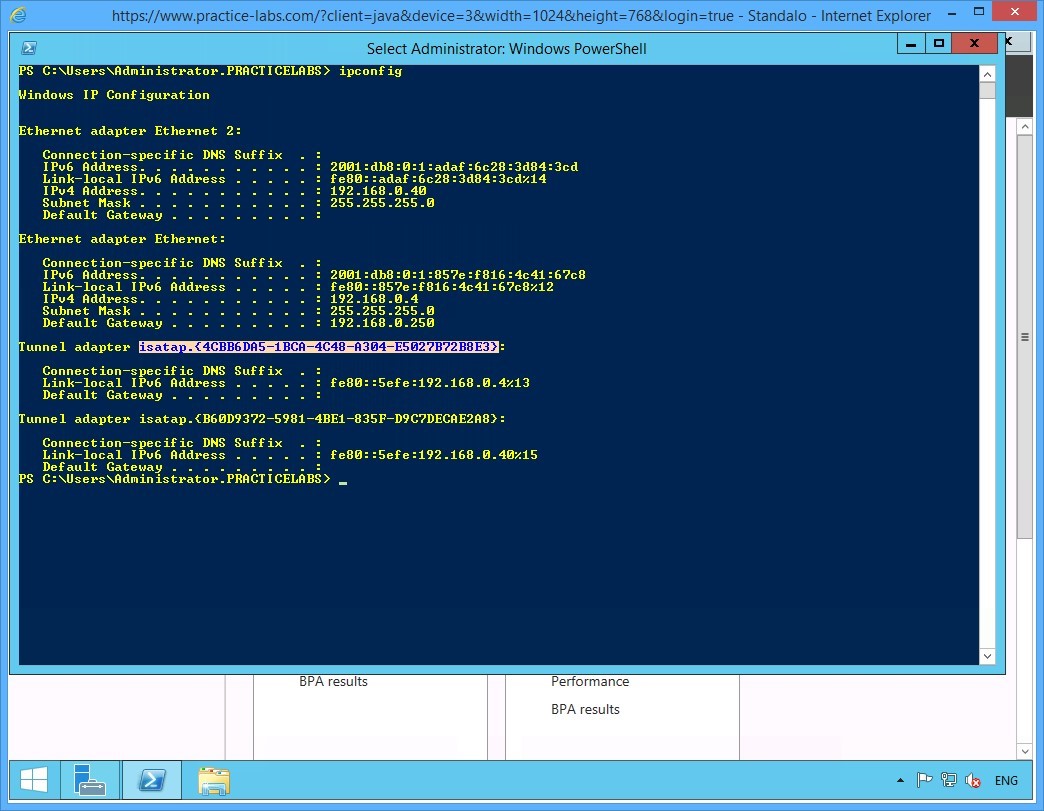Open BPA results under Performance
Screen dimensions: 1044x811
(585, 709)
